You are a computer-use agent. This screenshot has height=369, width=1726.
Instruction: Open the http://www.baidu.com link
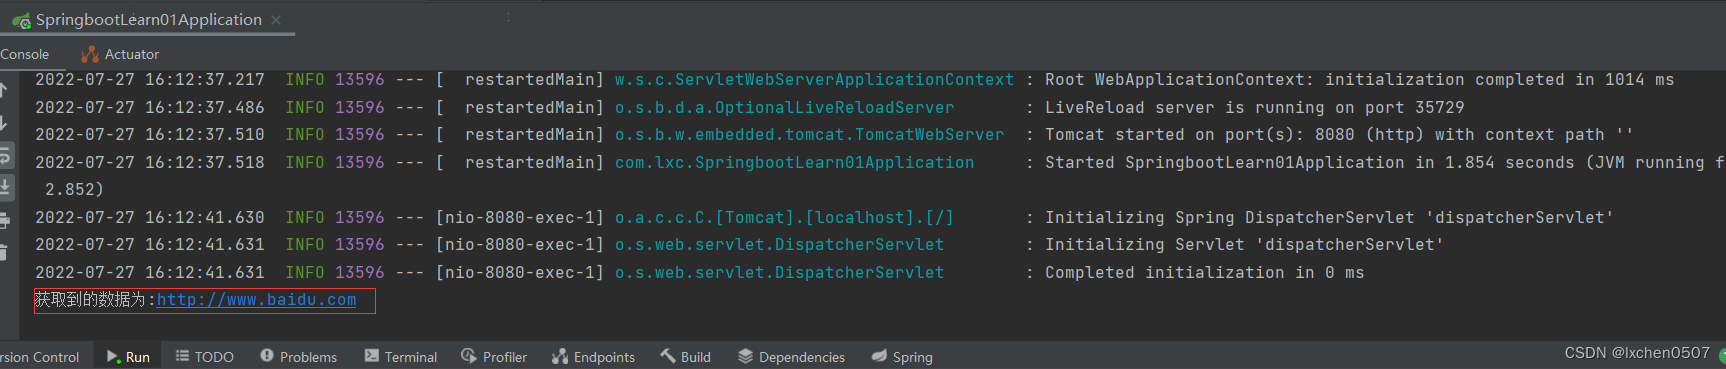pos(256,299)
